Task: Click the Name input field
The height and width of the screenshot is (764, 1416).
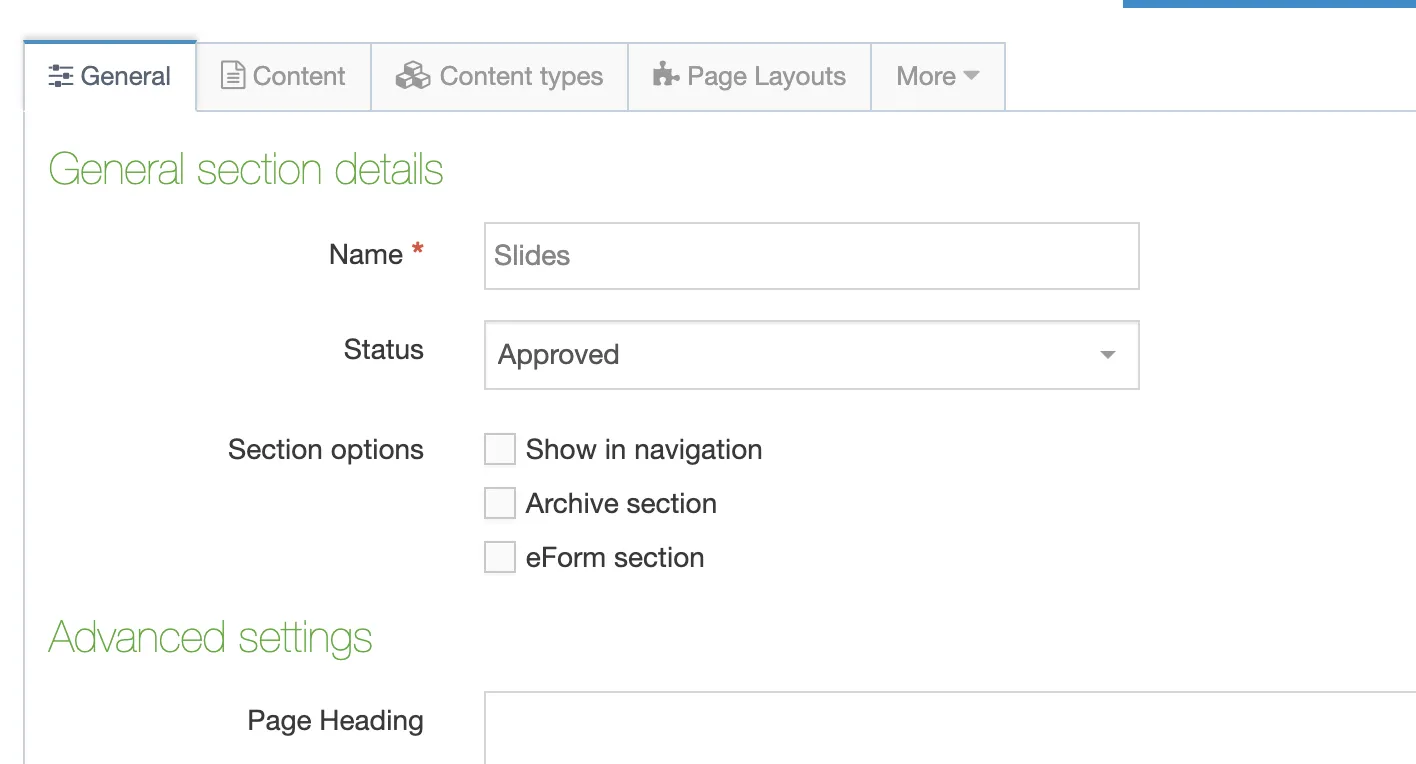Action: click(x=811, y=256)
